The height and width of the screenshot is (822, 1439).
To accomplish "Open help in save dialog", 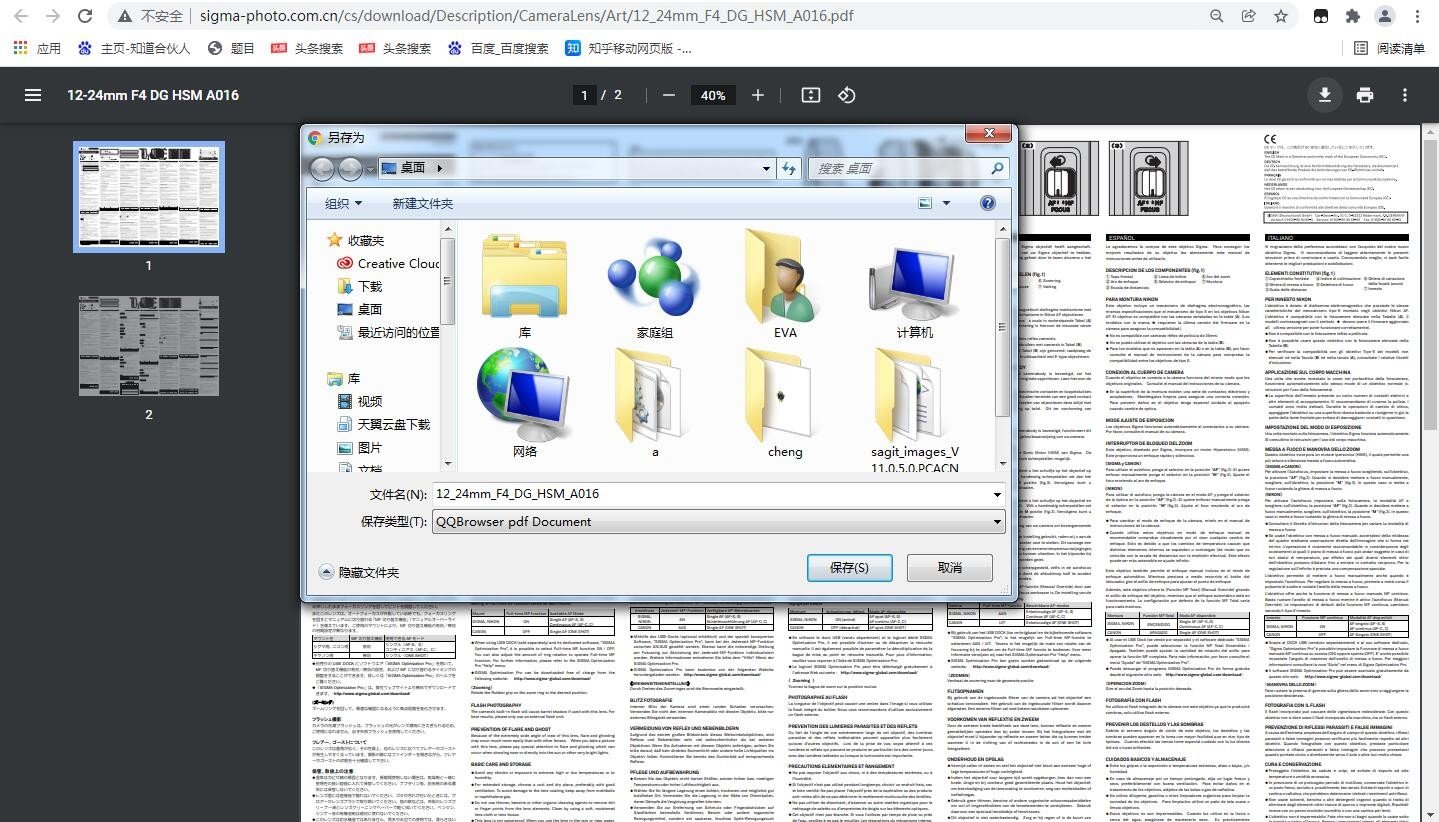I will coord(988,203).
